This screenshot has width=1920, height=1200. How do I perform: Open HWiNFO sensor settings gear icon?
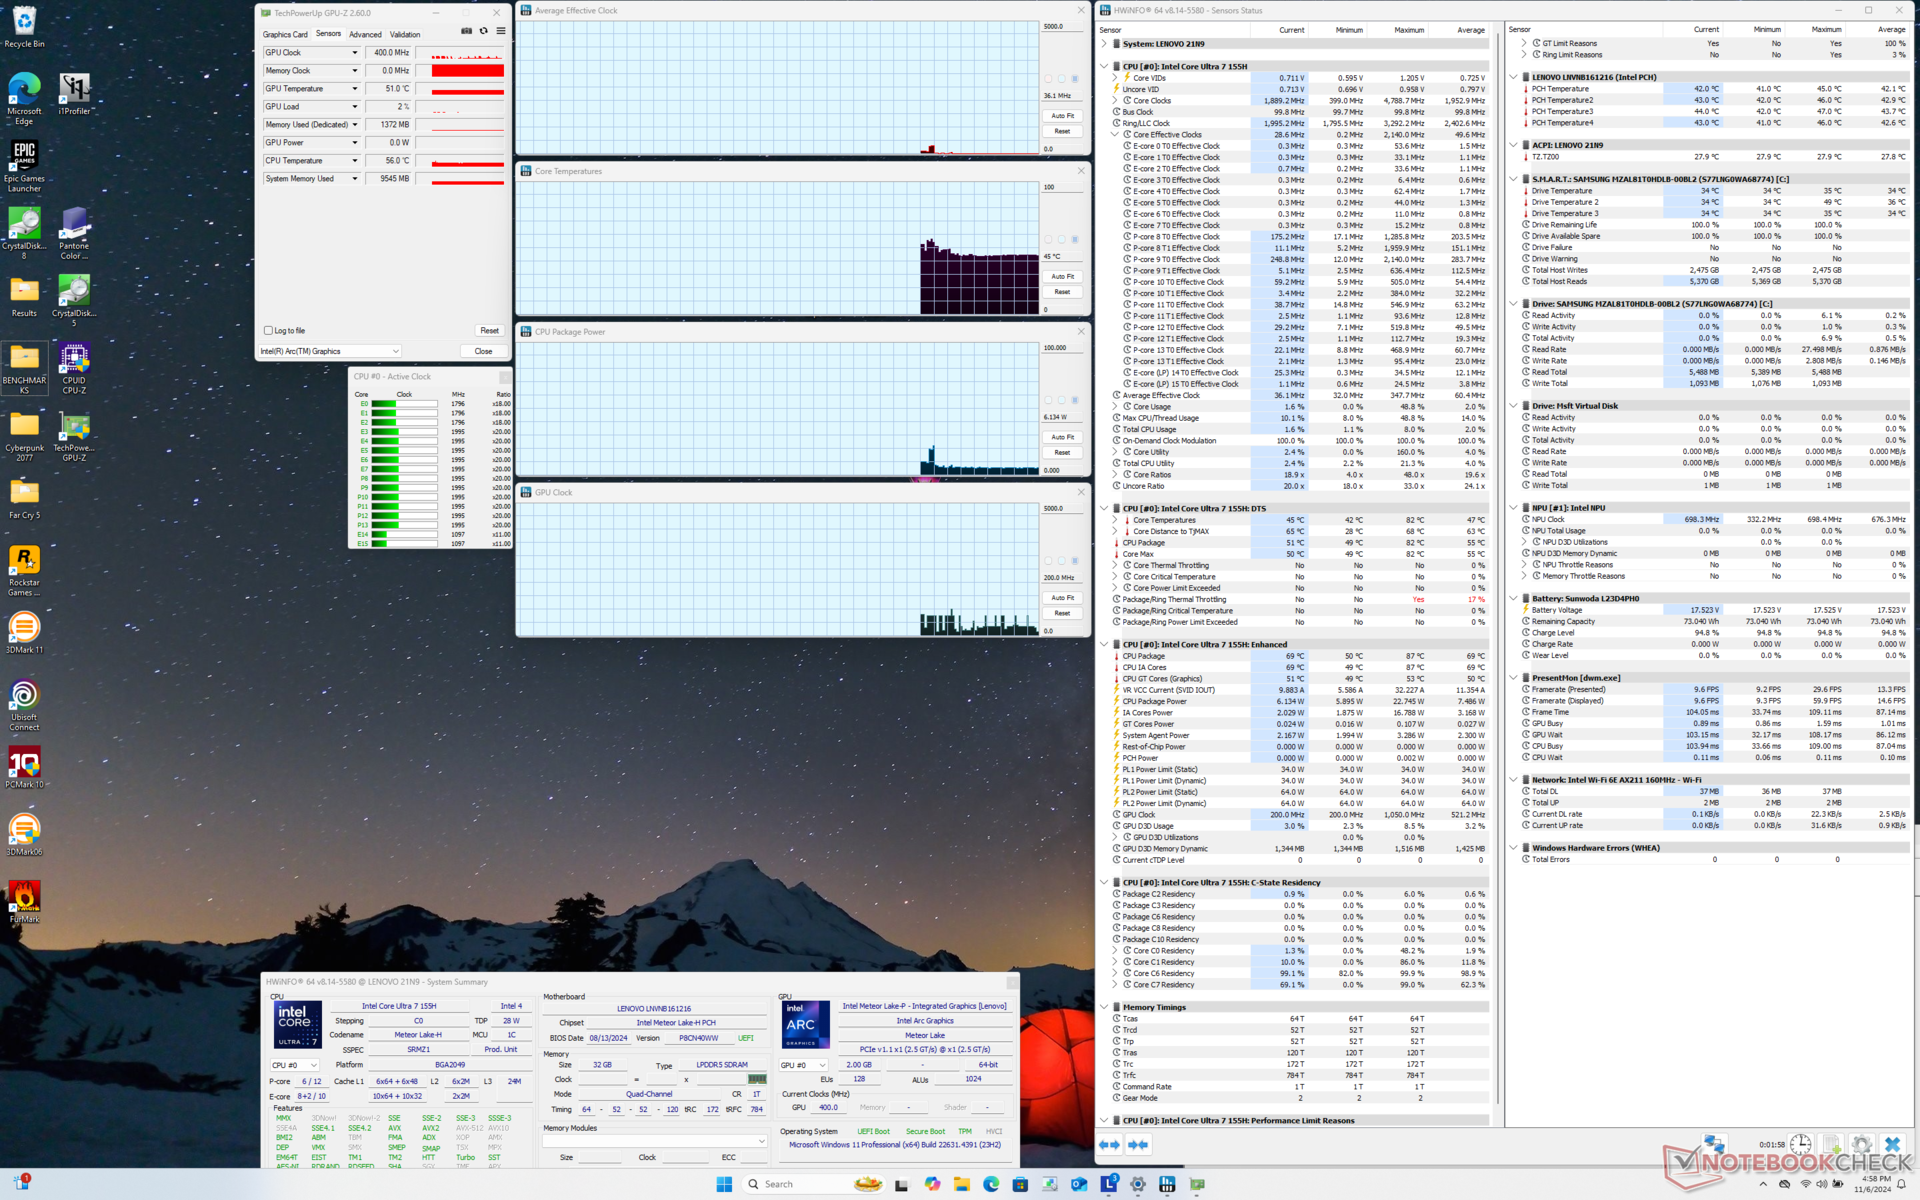click(1862, 1145)
